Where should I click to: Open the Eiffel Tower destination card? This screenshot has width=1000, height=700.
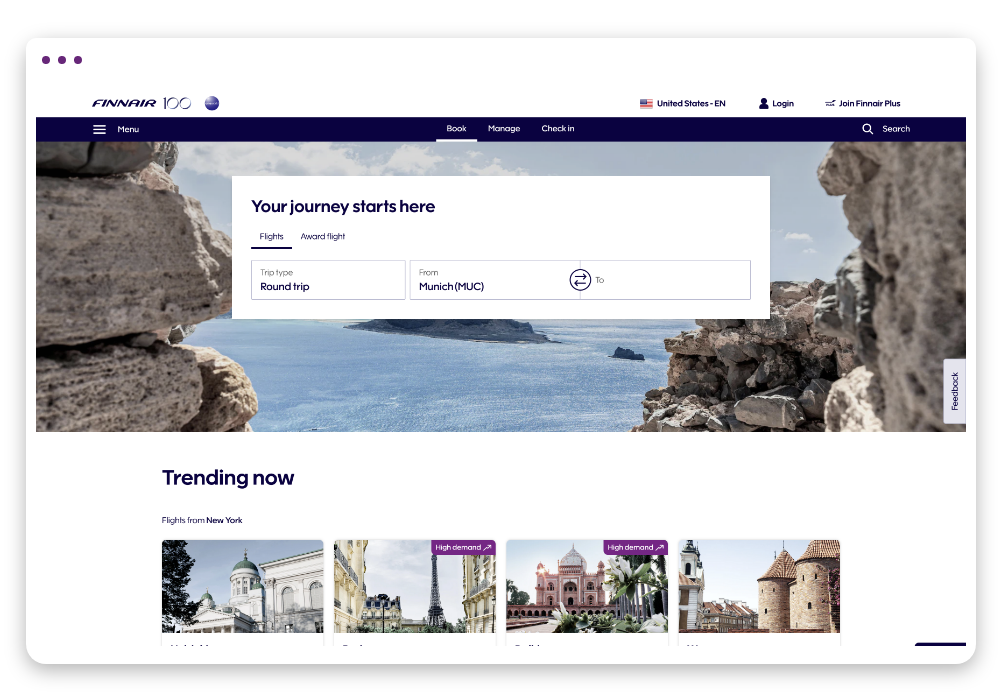[415, 592]
